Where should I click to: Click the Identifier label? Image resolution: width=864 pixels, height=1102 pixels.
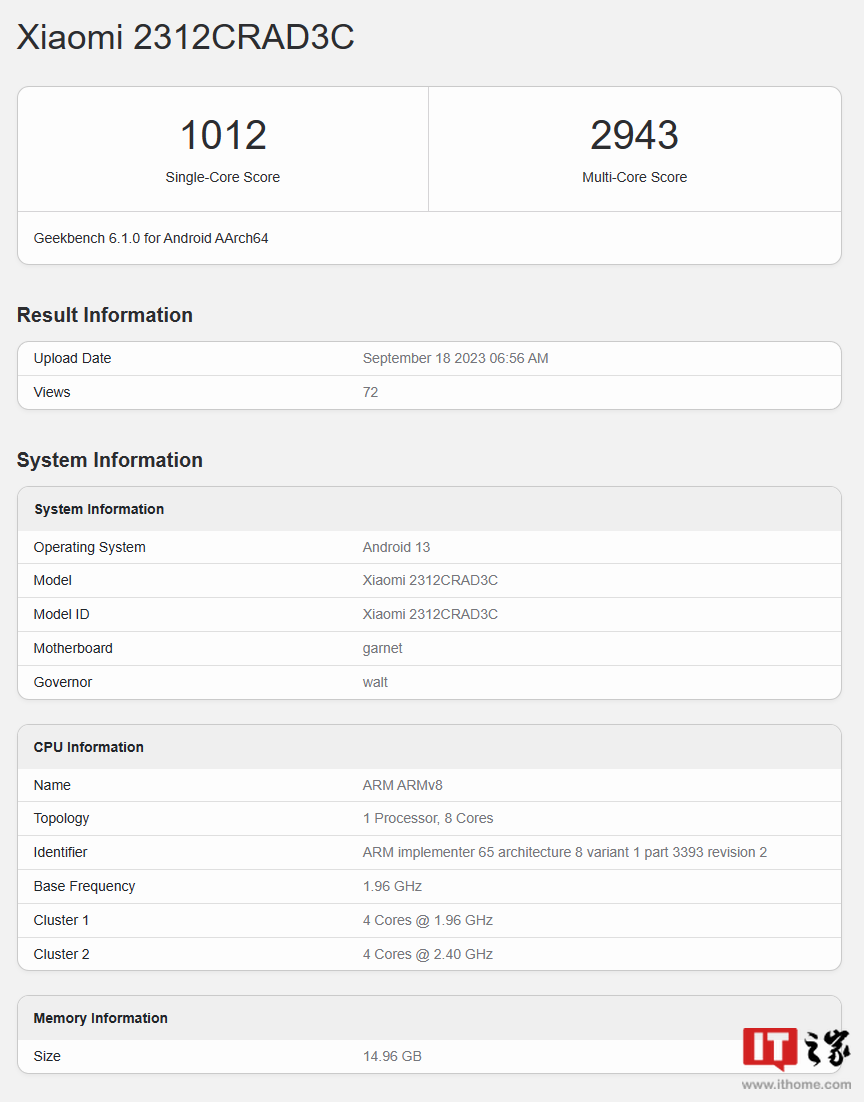(60, 853)
